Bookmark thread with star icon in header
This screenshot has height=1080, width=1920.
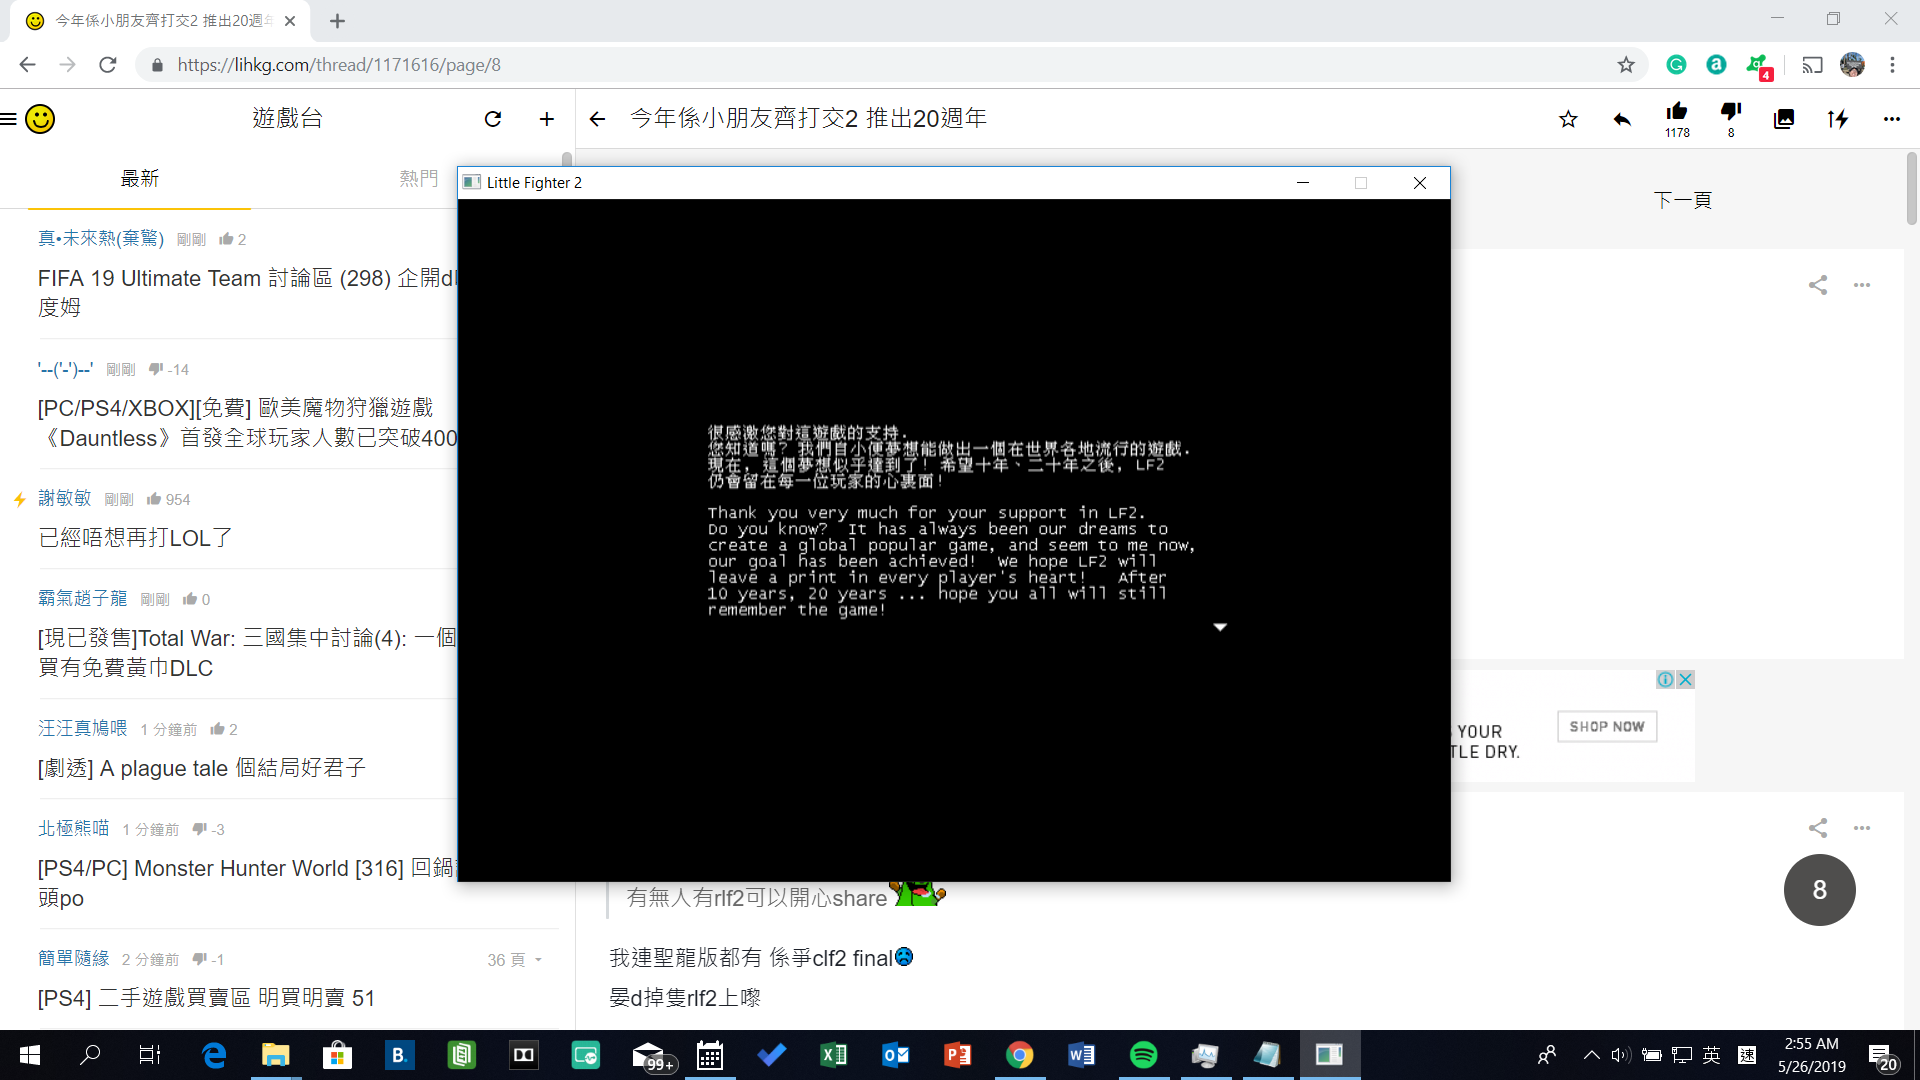[x=1568, y=119]
